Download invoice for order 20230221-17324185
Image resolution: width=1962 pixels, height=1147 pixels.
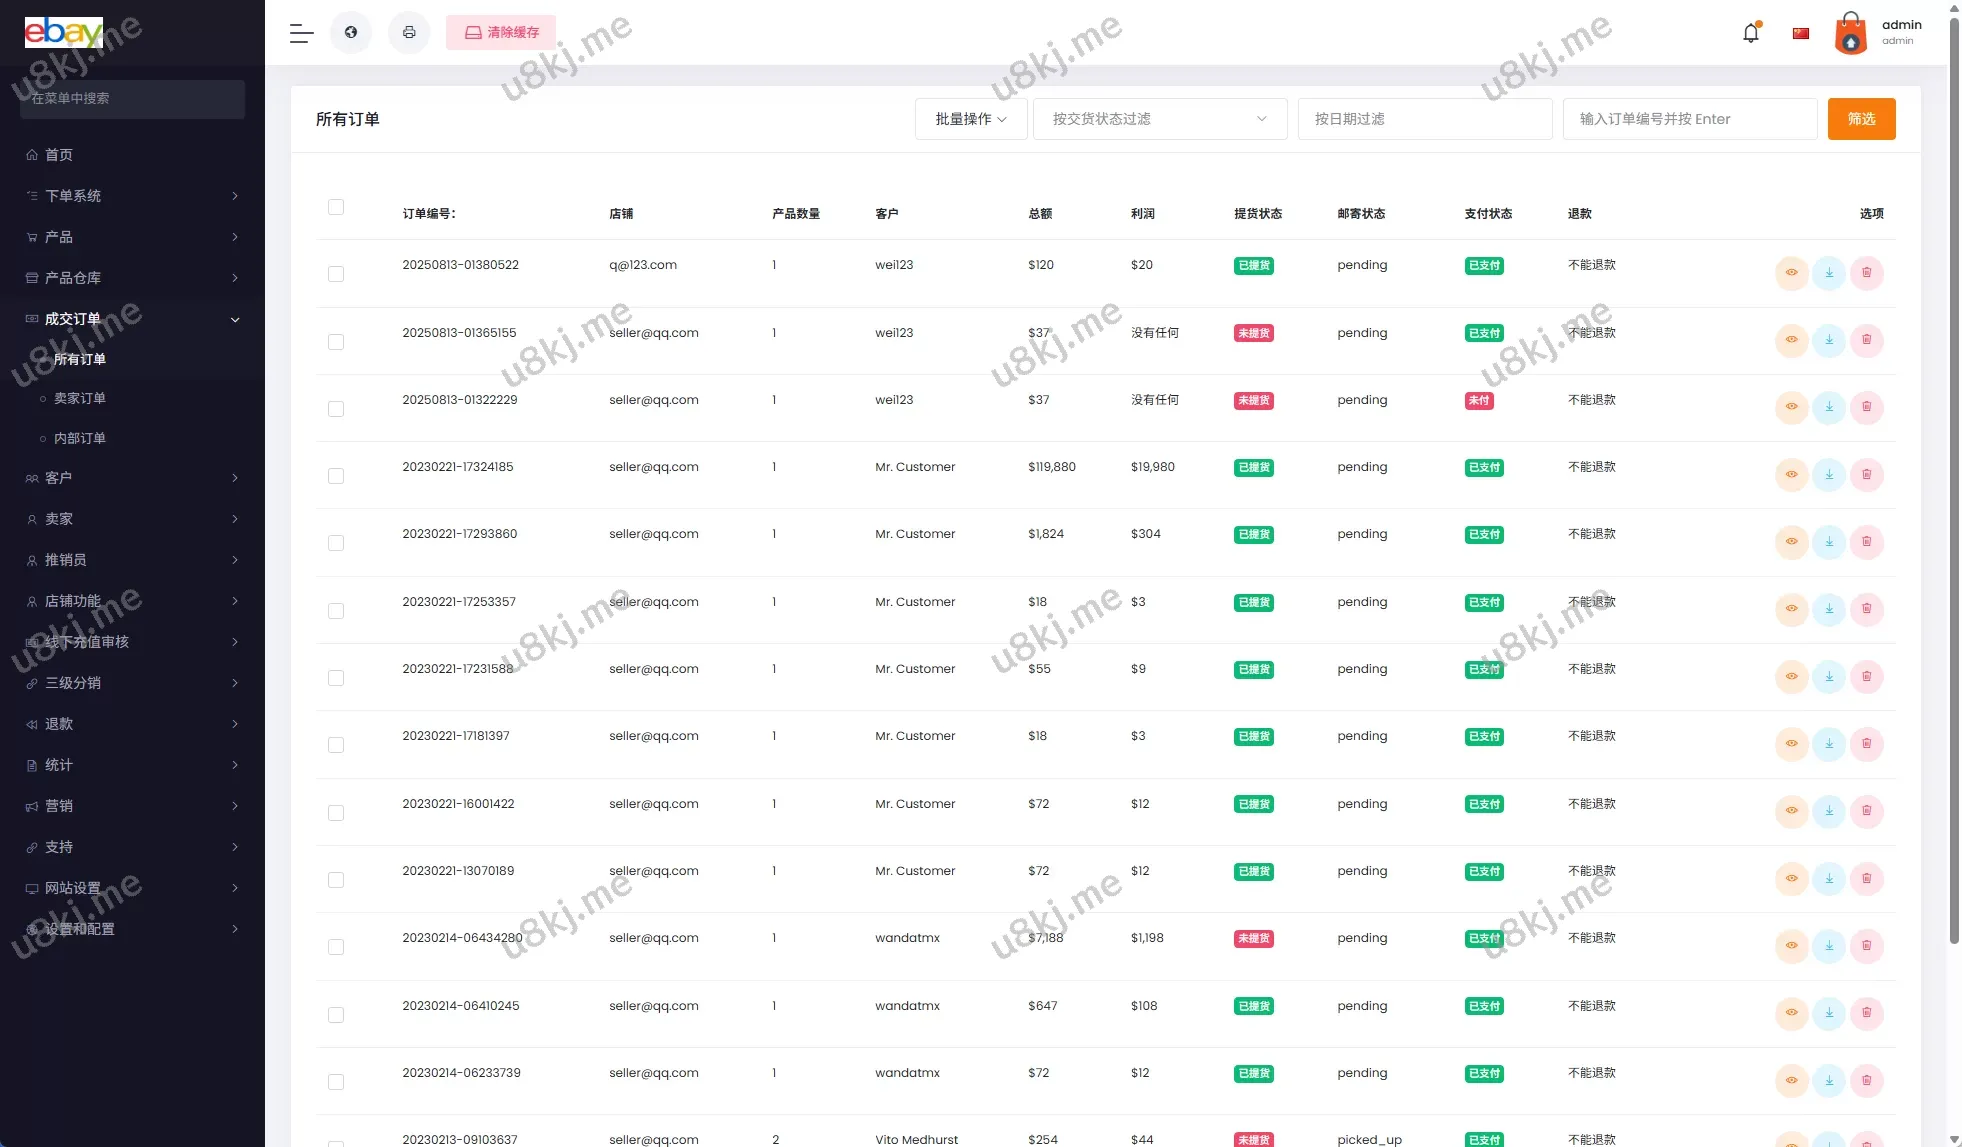click(1829, 474)
